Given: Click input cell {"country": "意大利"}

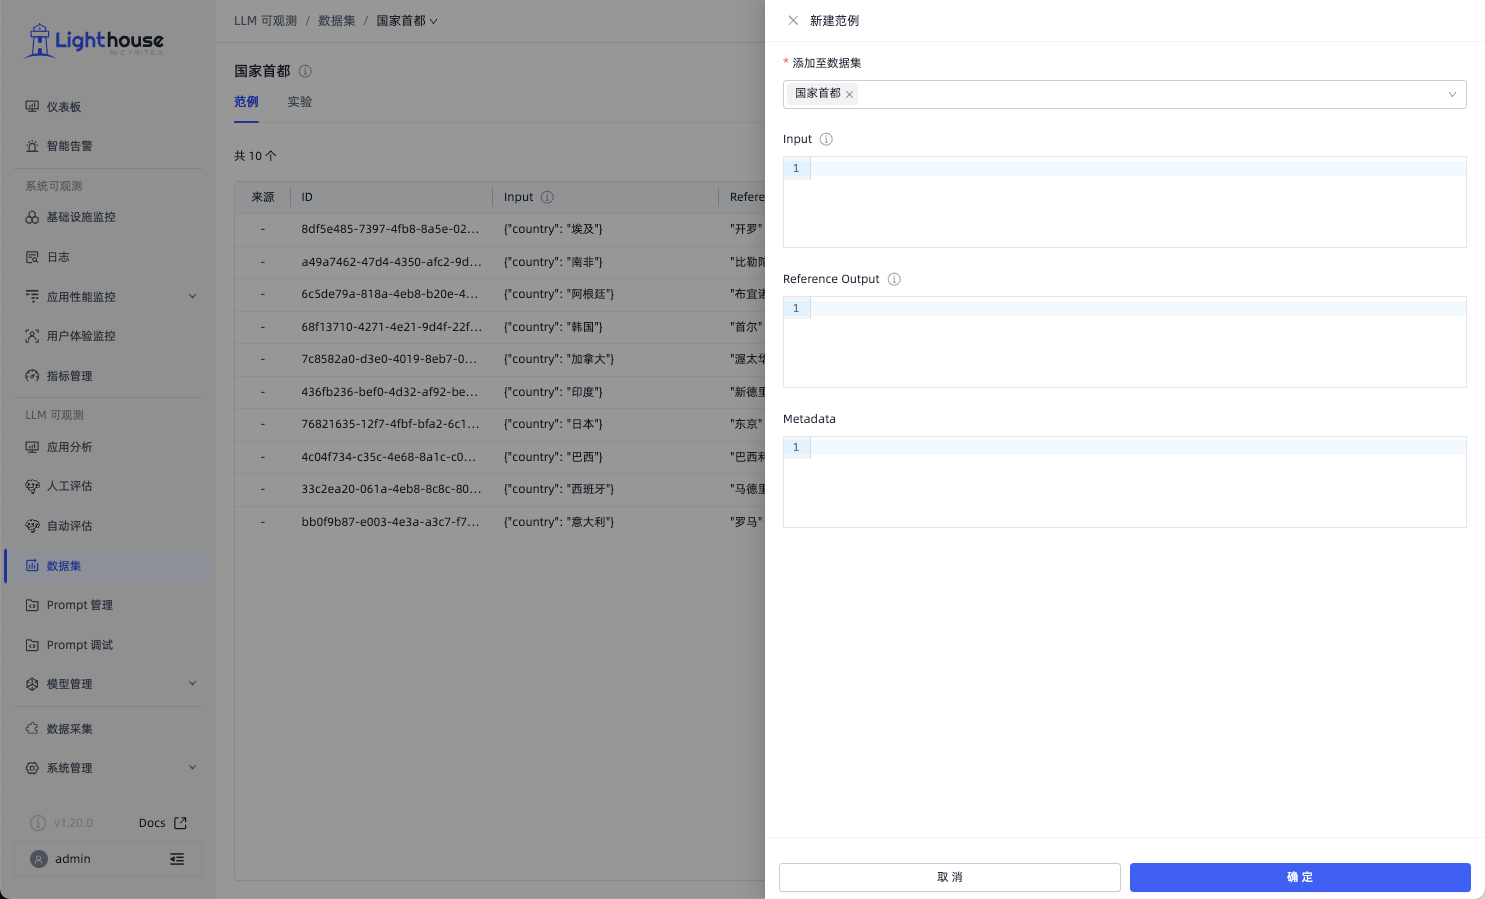Looking at the screenshot, I should click(559, 522).
